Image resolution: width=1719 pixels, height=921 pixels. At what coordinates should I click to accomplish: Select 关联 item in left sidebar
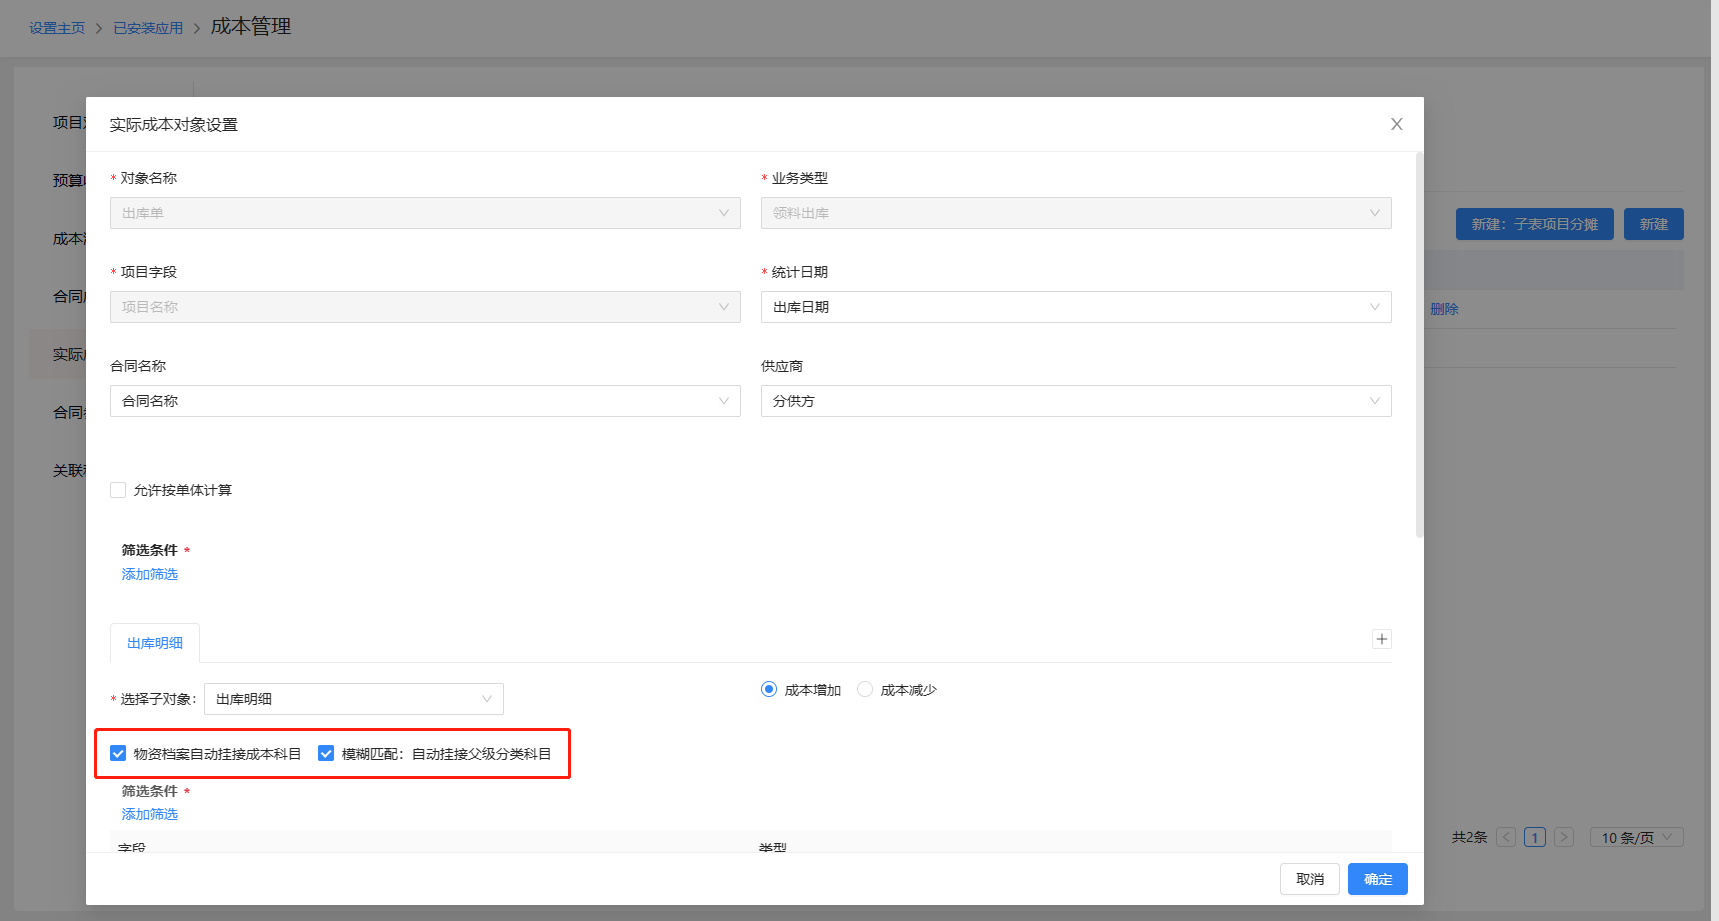[69, 470]
